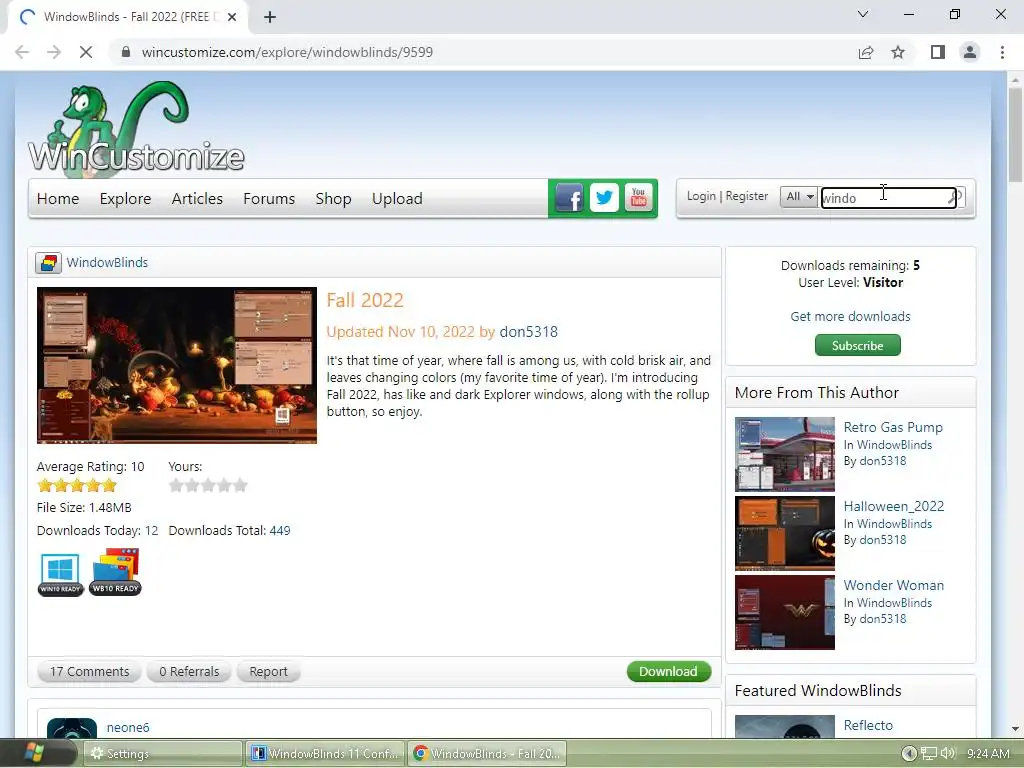Switch to Settings taskbar window
1024x768 pixels.
pos(163,754)
